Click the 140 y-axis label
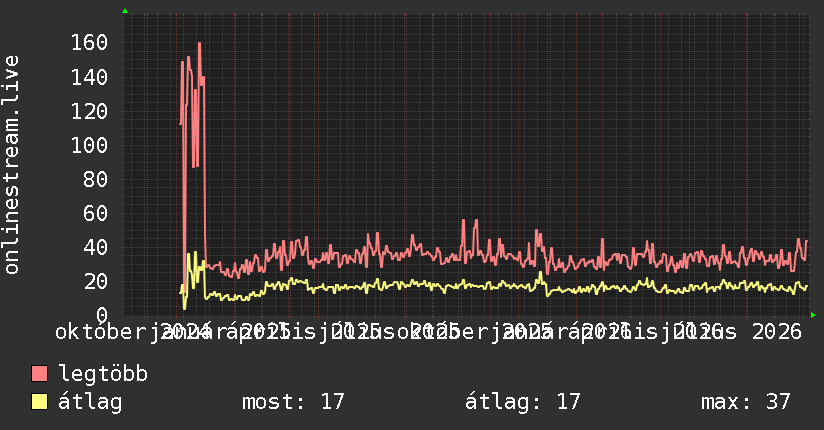The image size is (824, 430). [89, 77]
